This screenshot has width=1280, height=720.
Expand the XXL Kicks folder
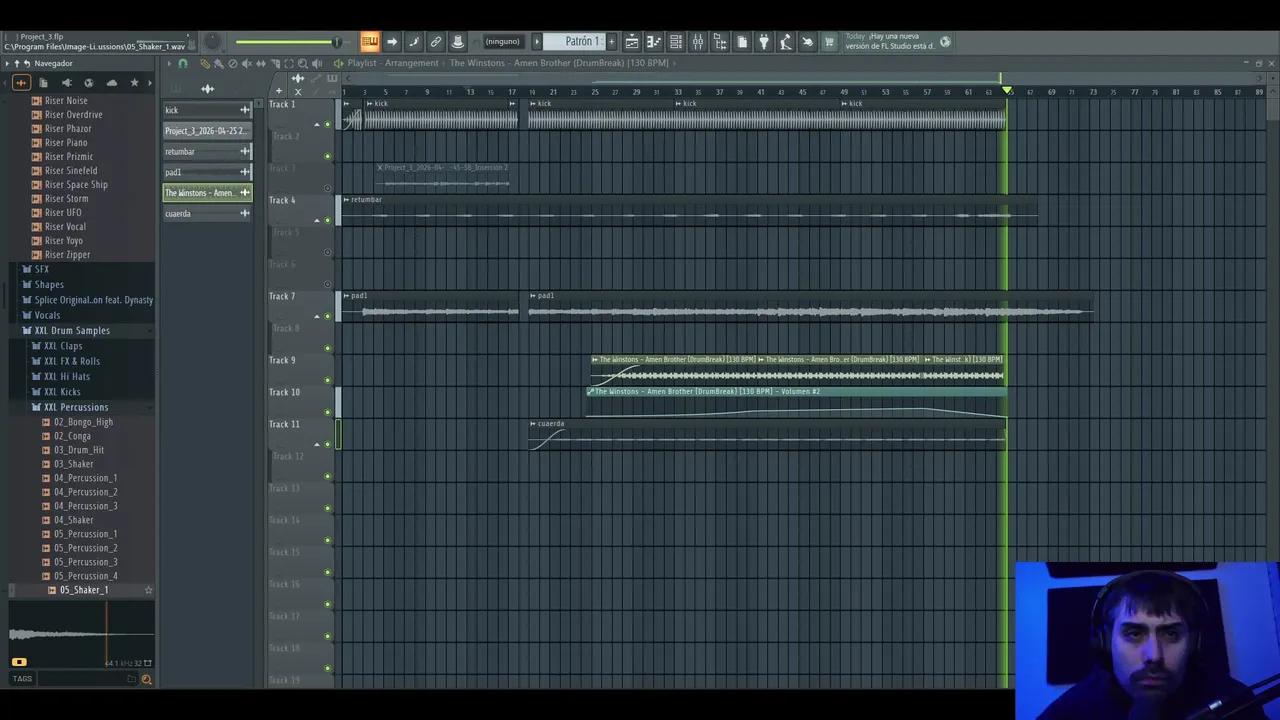point(62,392)
